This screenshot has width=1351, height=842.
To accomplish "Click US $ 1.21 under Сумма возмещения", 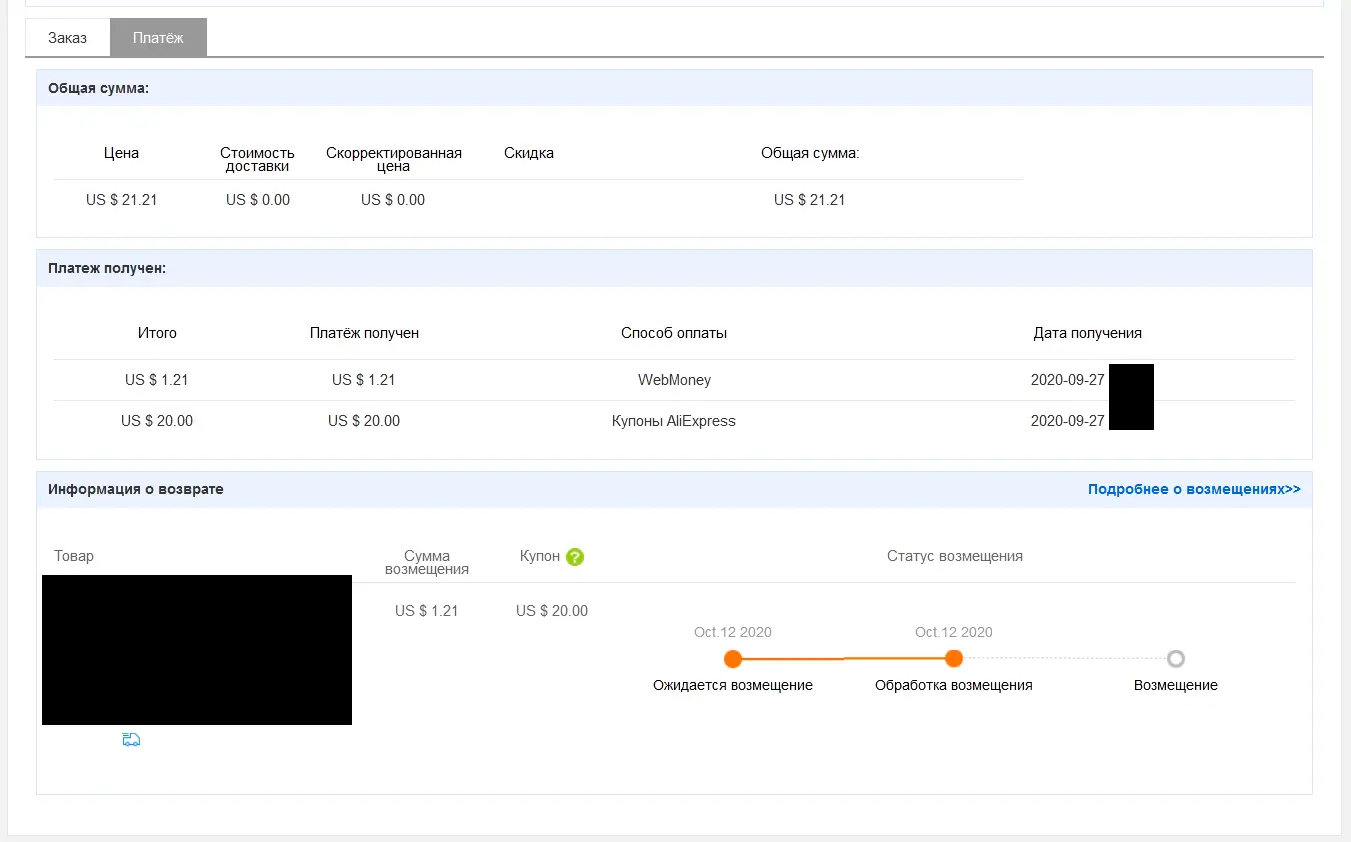I will 427,610.
